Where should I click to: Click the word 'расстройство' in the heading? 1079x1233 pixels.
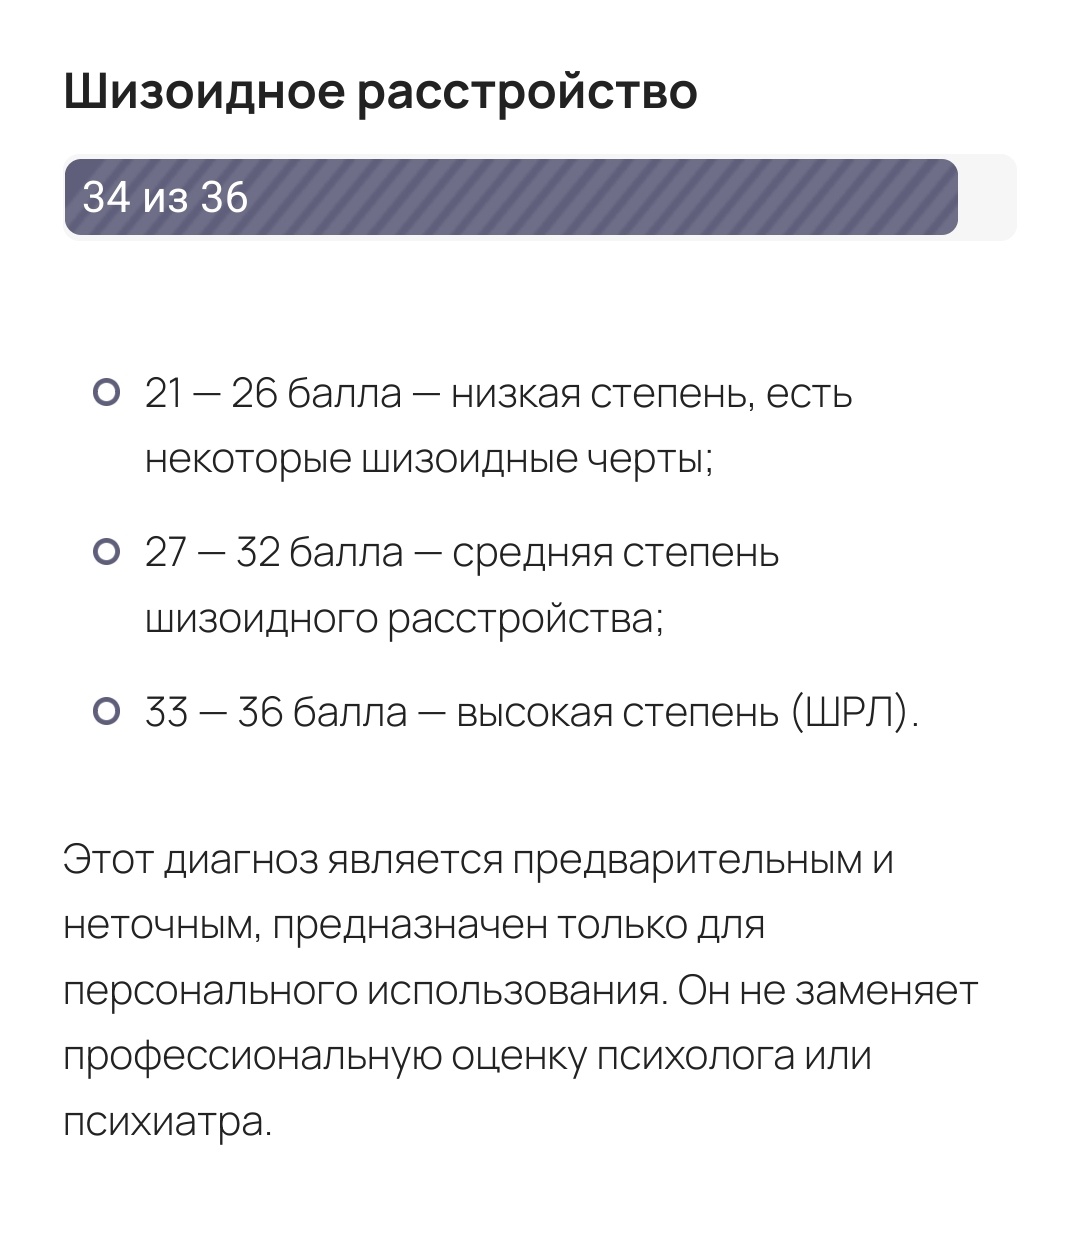(x=527, y=92)
